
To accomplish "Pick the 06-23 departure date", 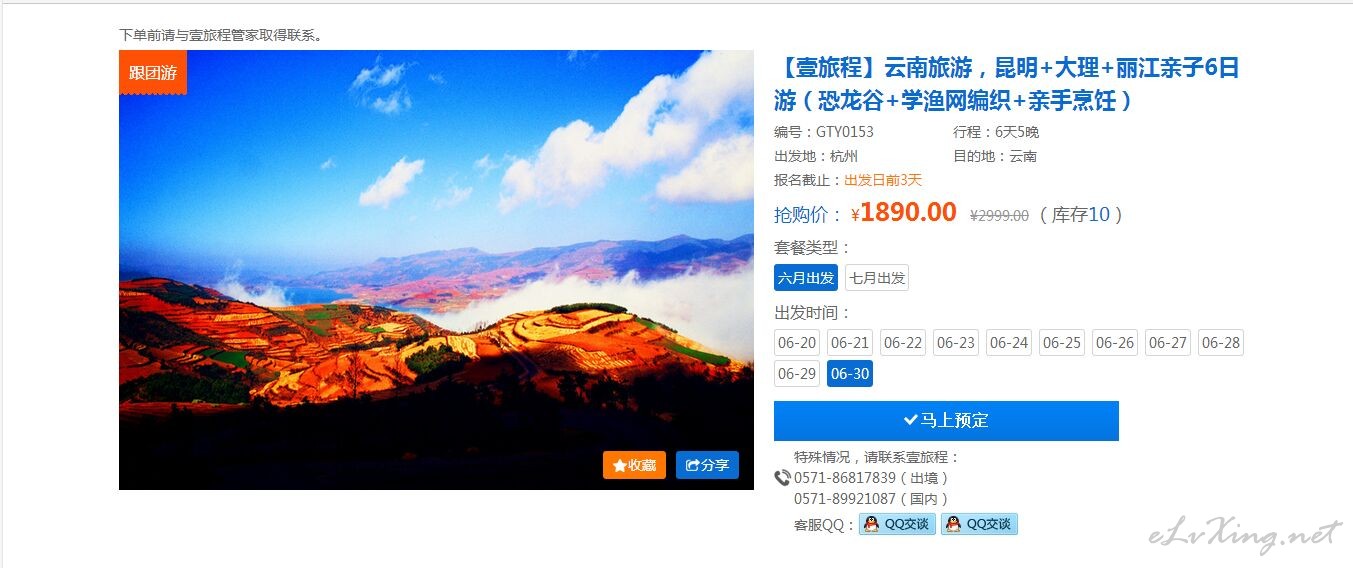I will click(x=956, y=343).
